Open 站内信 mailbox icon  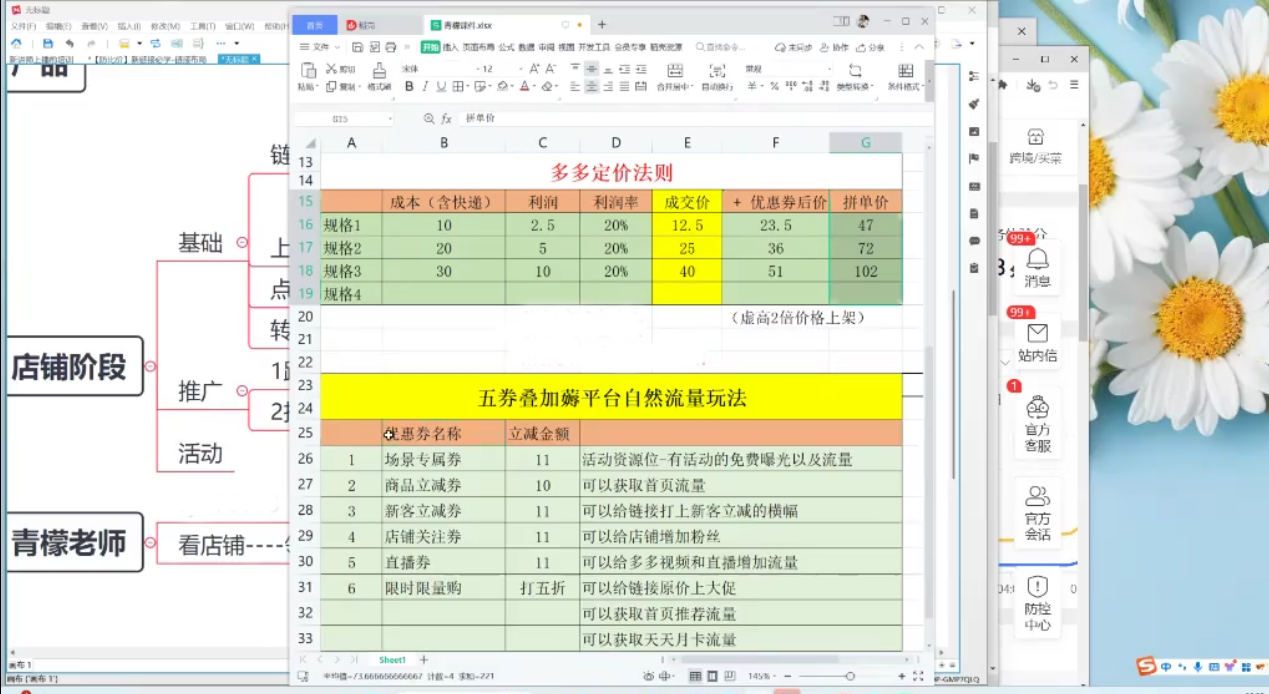coord(1037,340)
